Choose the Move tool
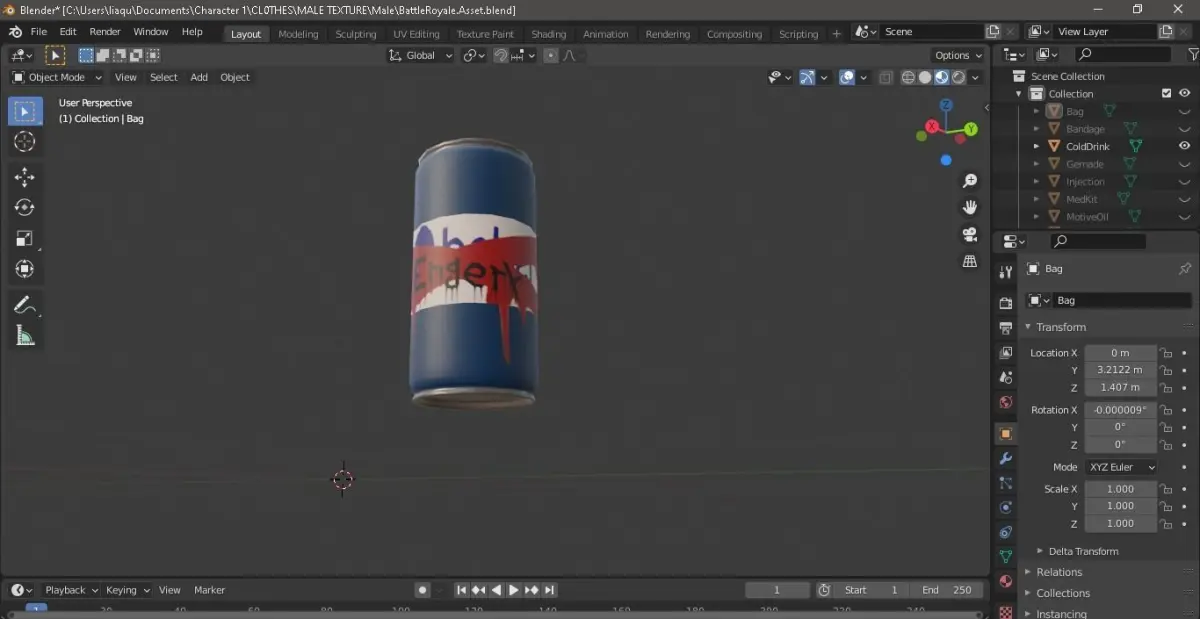This screenshot has height=619, width=1200. tap(25, 177)
